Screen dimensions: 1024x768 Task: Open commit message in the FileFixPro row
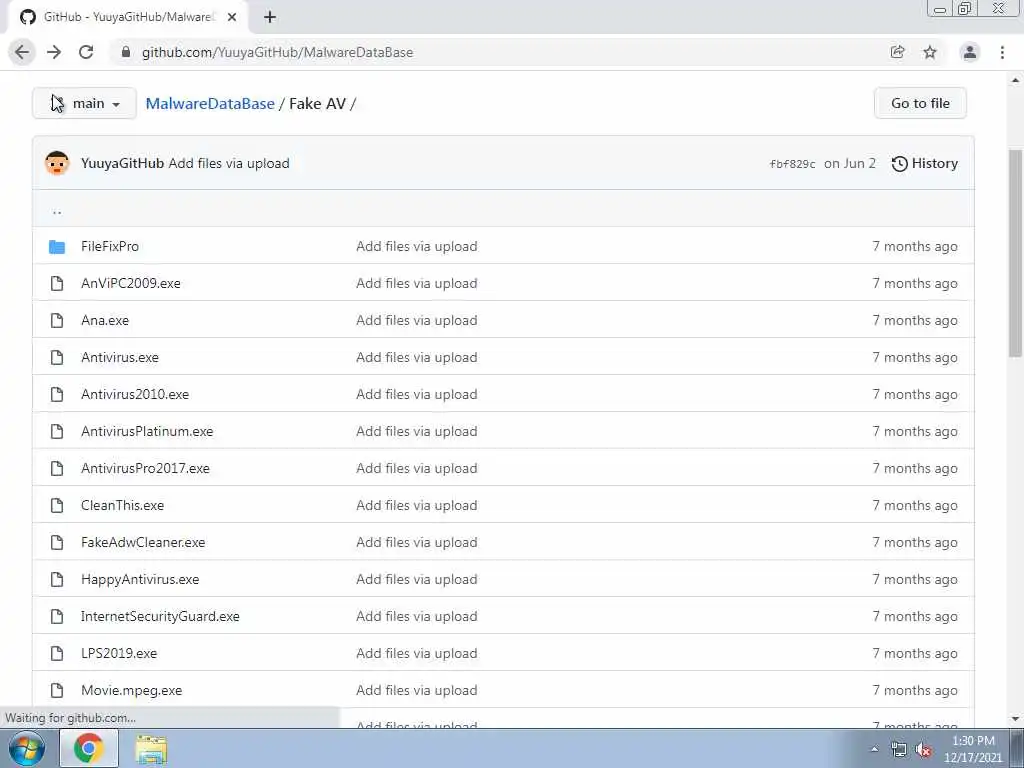[417, 246]
